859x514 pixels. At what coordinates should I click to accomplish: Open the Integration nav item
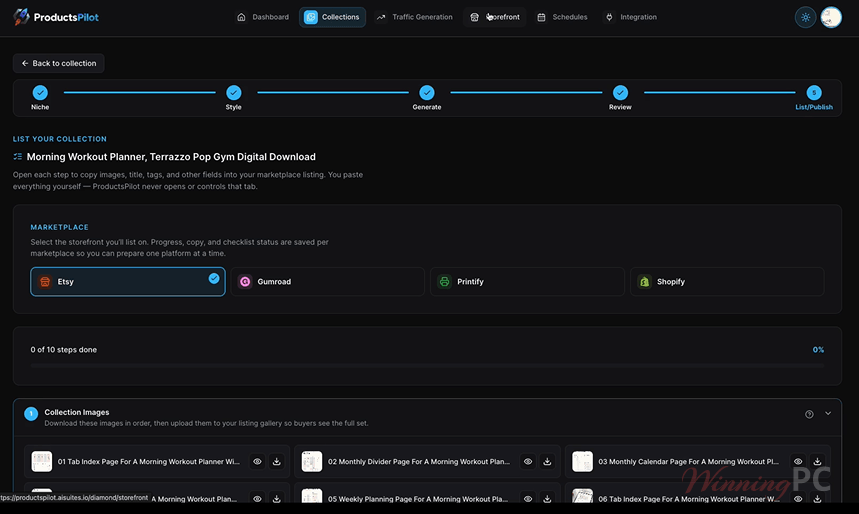click(x=631, y=17)
